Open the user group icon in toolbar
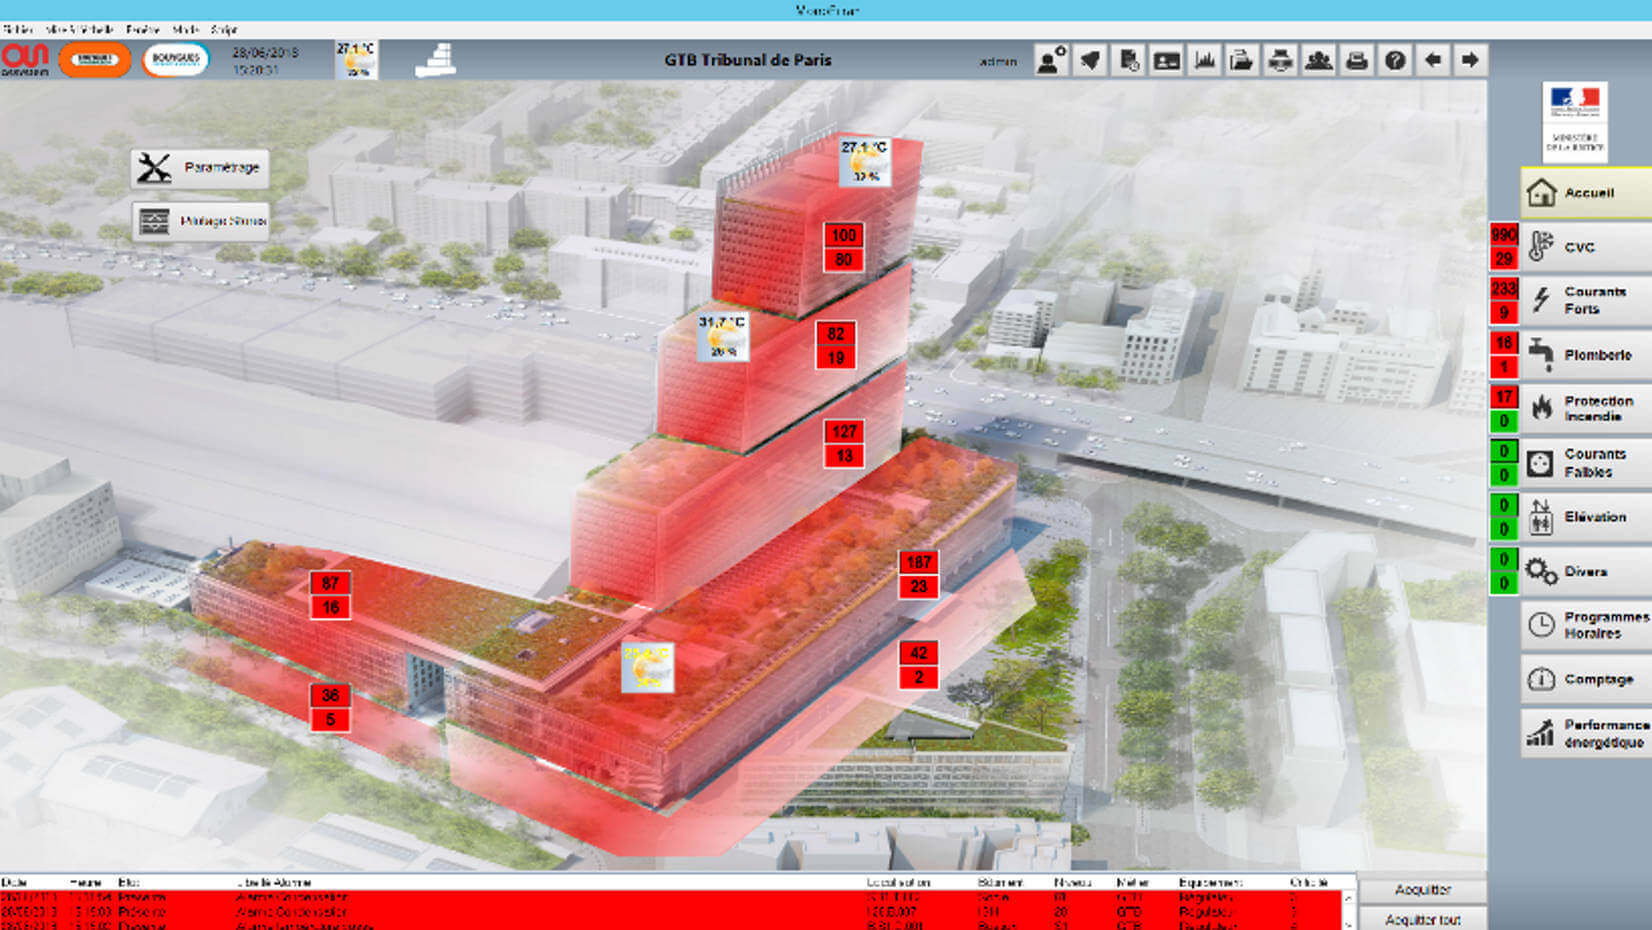Viewport: 1652px width, 930px height. (x=1319, y=61)
